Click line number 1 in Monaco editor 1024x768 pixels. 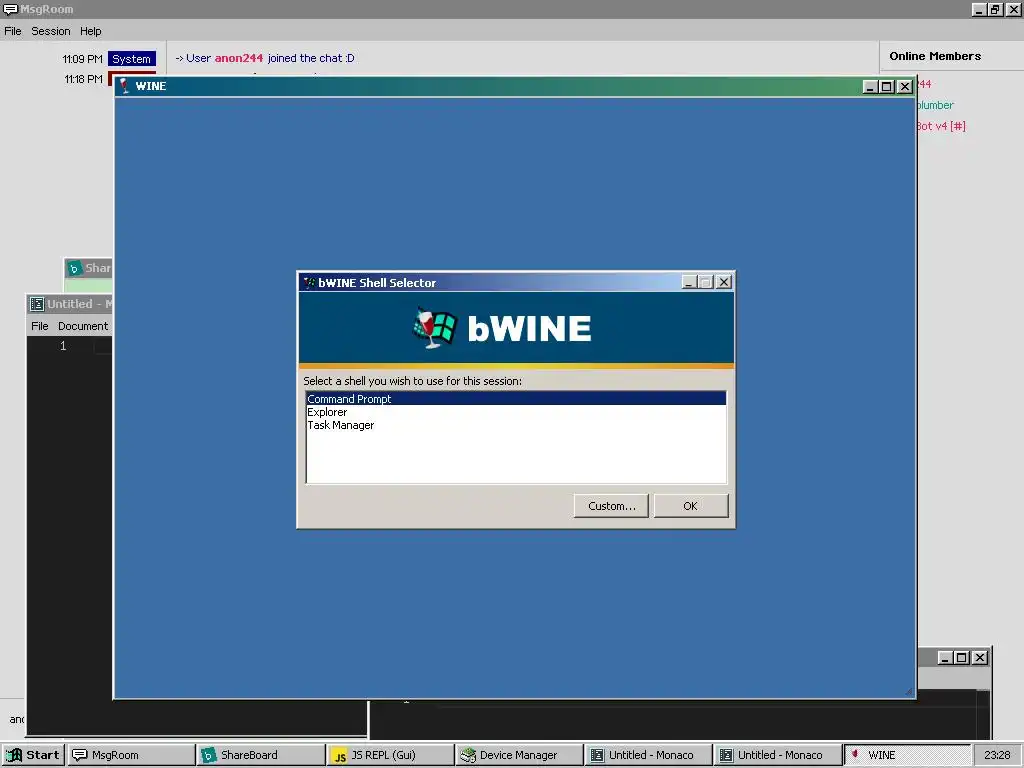click(x=63, y=345)
